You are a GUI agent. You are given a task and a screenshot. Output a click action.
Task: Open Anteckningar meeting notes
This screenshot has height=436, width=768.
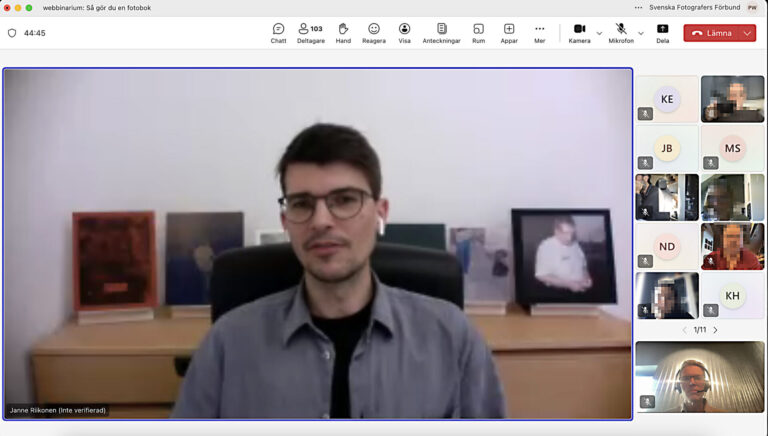pyautogui.click(x=441, y=33)
